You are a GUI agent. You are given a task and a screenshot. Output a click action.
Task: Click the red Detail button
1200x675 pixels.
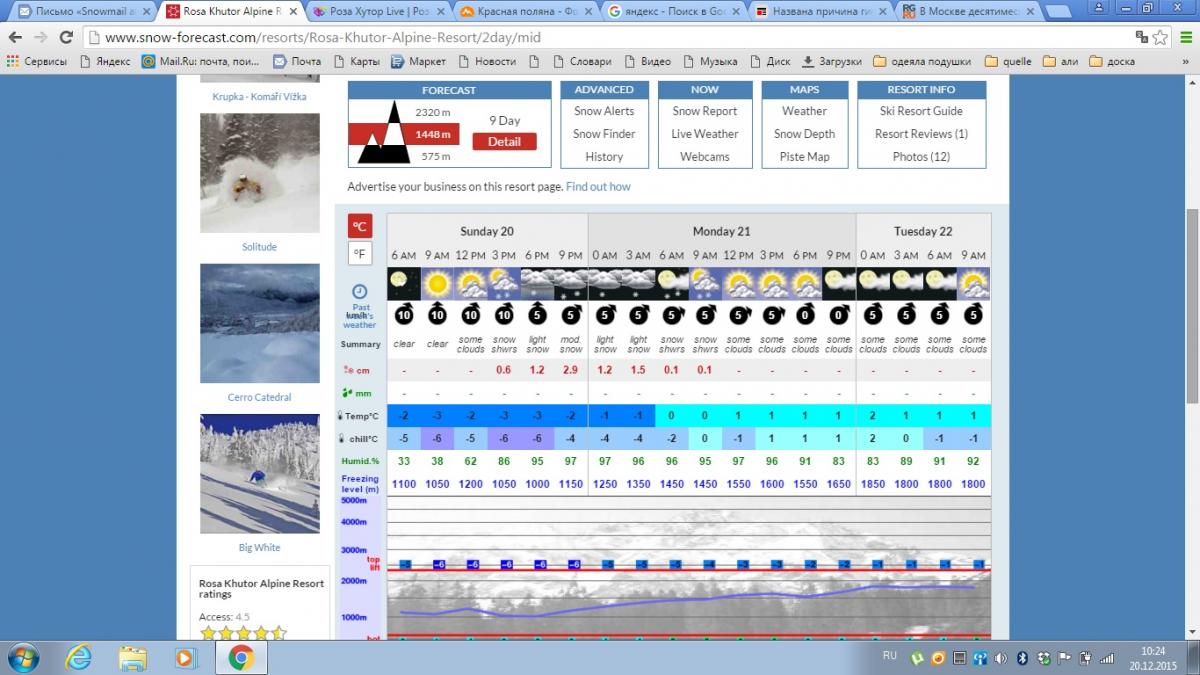[504, 142]
